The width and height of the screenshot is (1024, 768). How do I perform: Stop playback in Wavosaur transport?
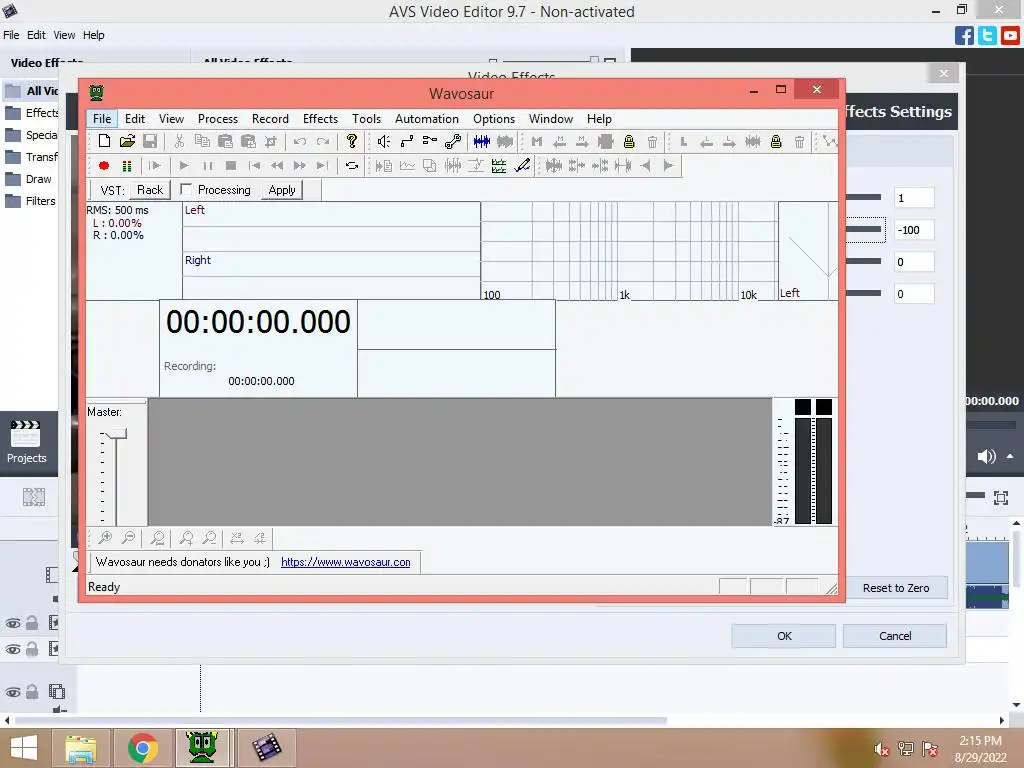[231, 166]
